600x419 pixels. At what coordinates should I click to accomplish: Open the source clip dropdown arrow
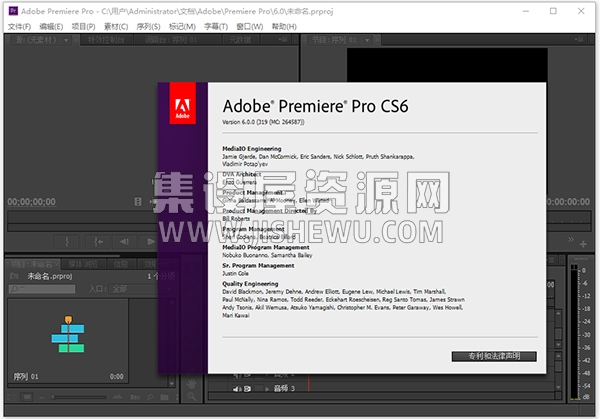(66, 40)
